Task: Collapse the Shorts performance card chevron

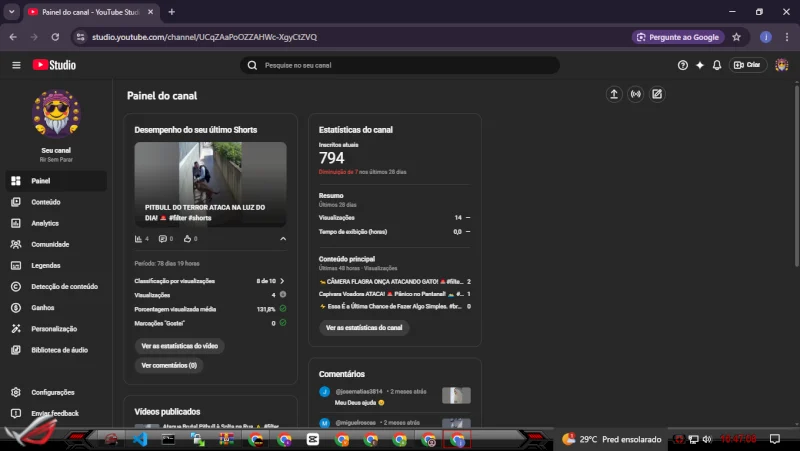Action: tap(283, 239)
